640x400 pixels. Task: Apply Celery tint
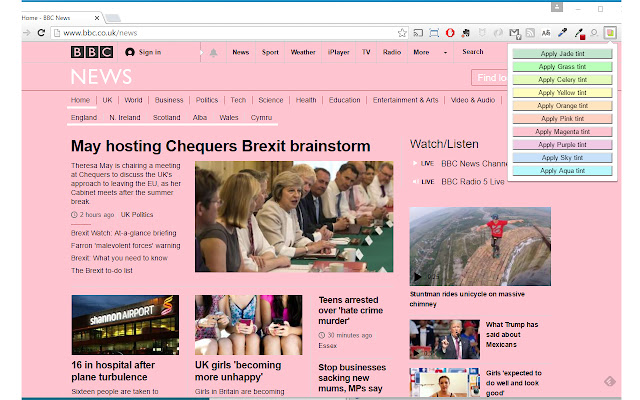click(562, 80)
